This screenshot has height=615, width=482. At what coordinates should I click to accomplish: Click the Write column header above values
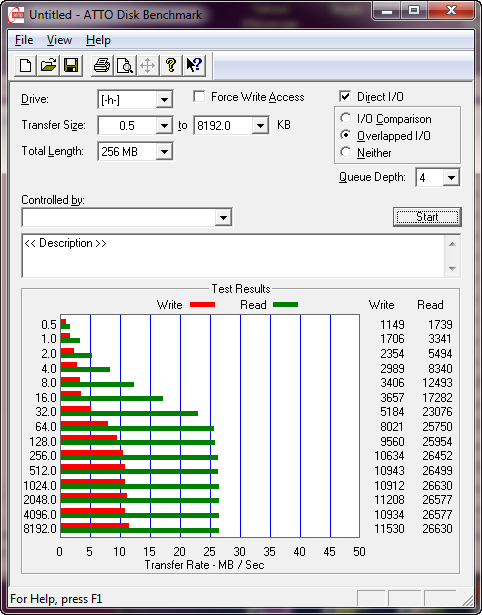(382, 305)
